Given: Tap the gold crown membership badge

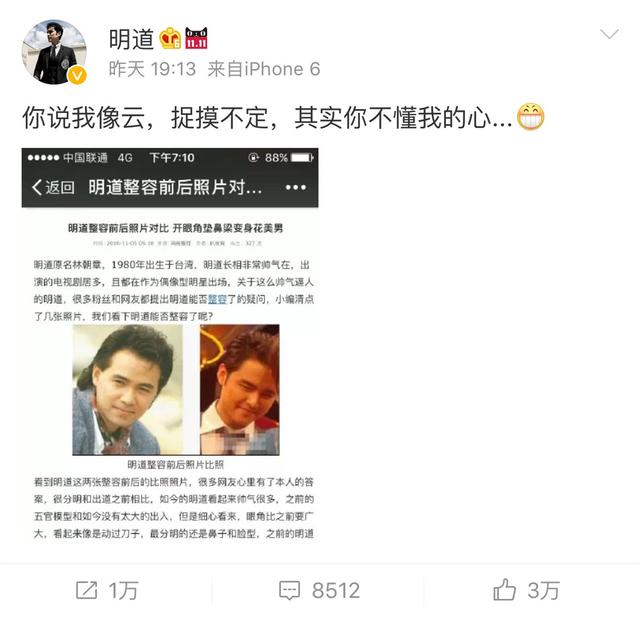Looking at the screenshot, I should (x=170, y=38).
